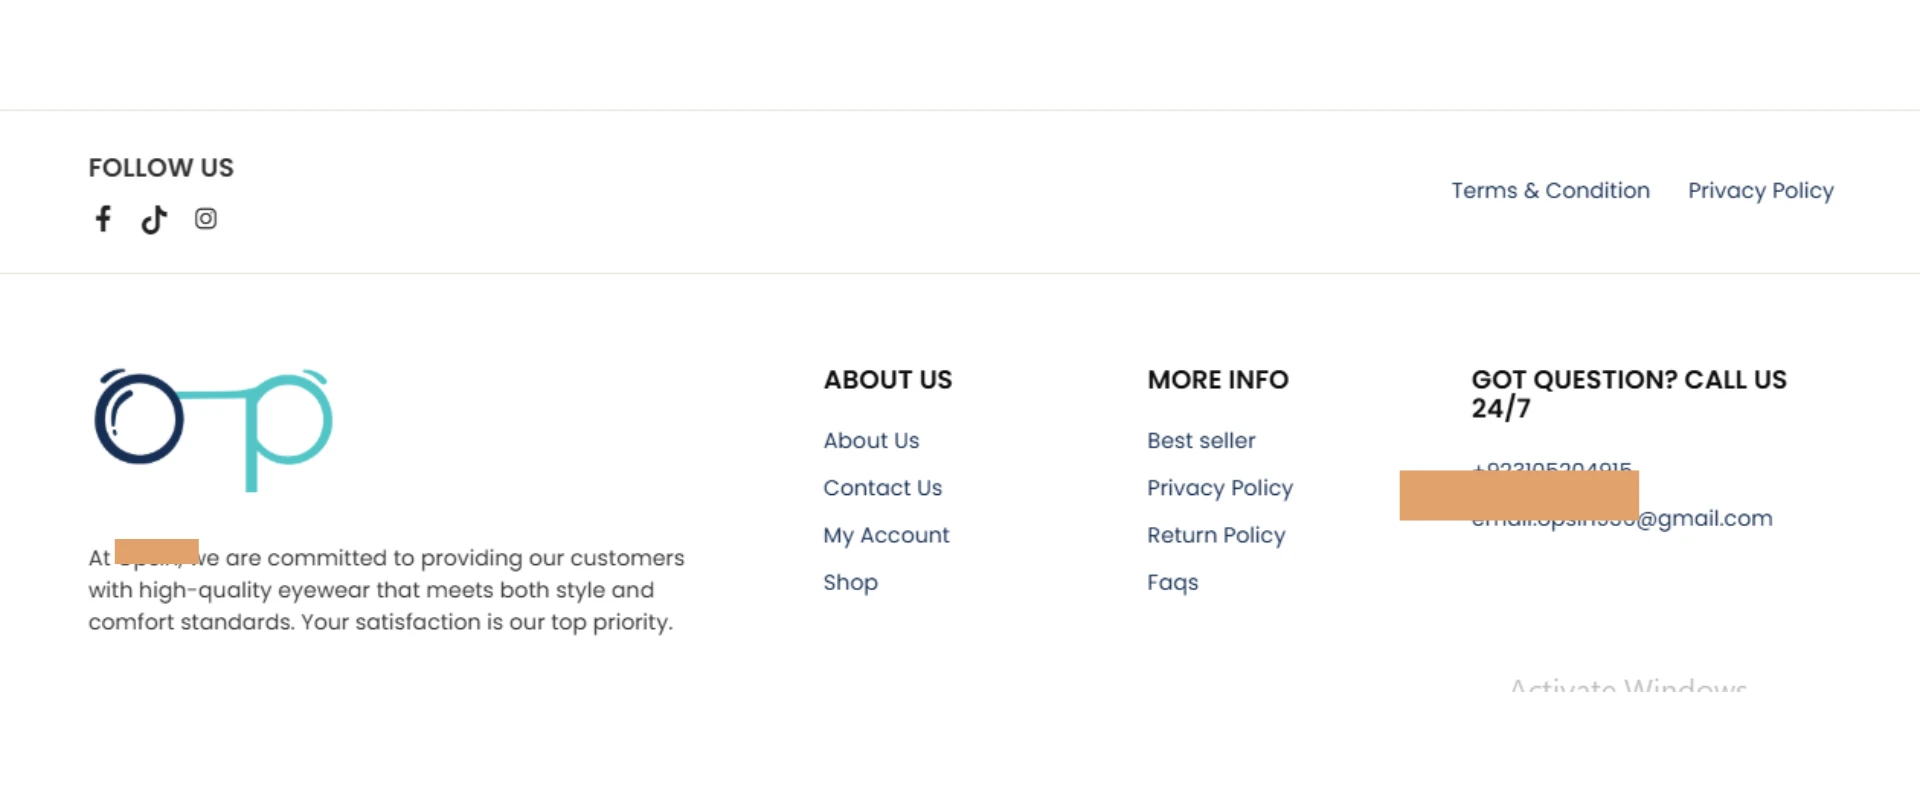Visit the Shop link
Image resolution: width=1920 pixels, height=800 pixels.
(850, 582)
